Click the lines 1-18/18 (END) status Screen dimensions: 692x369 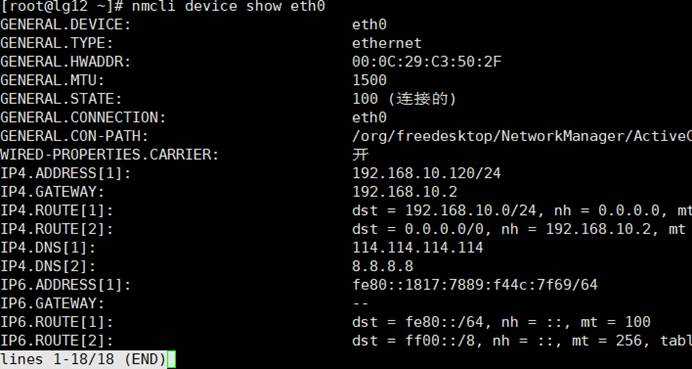pyautogui.click(x=83, y=359)
